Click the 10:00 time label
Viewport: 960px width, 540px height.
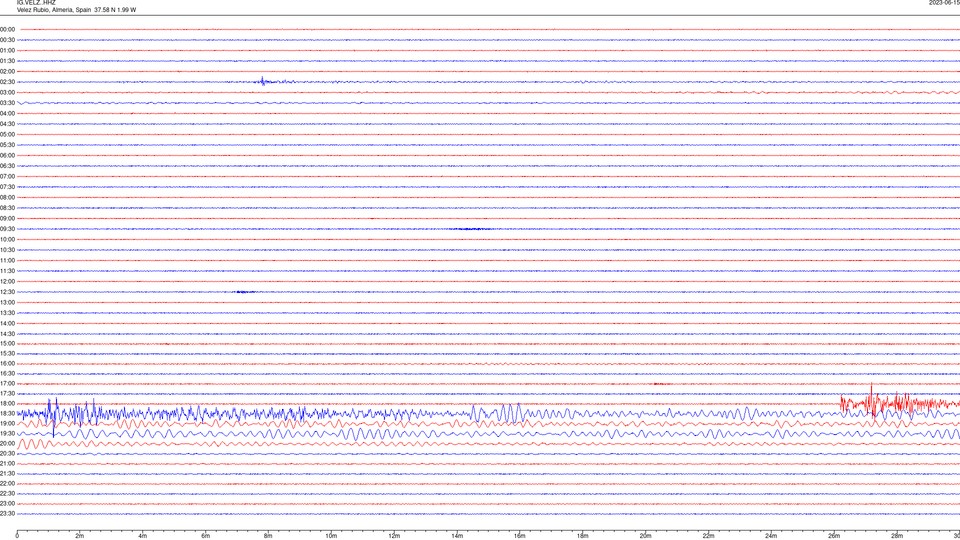click(x=7, y=239)
